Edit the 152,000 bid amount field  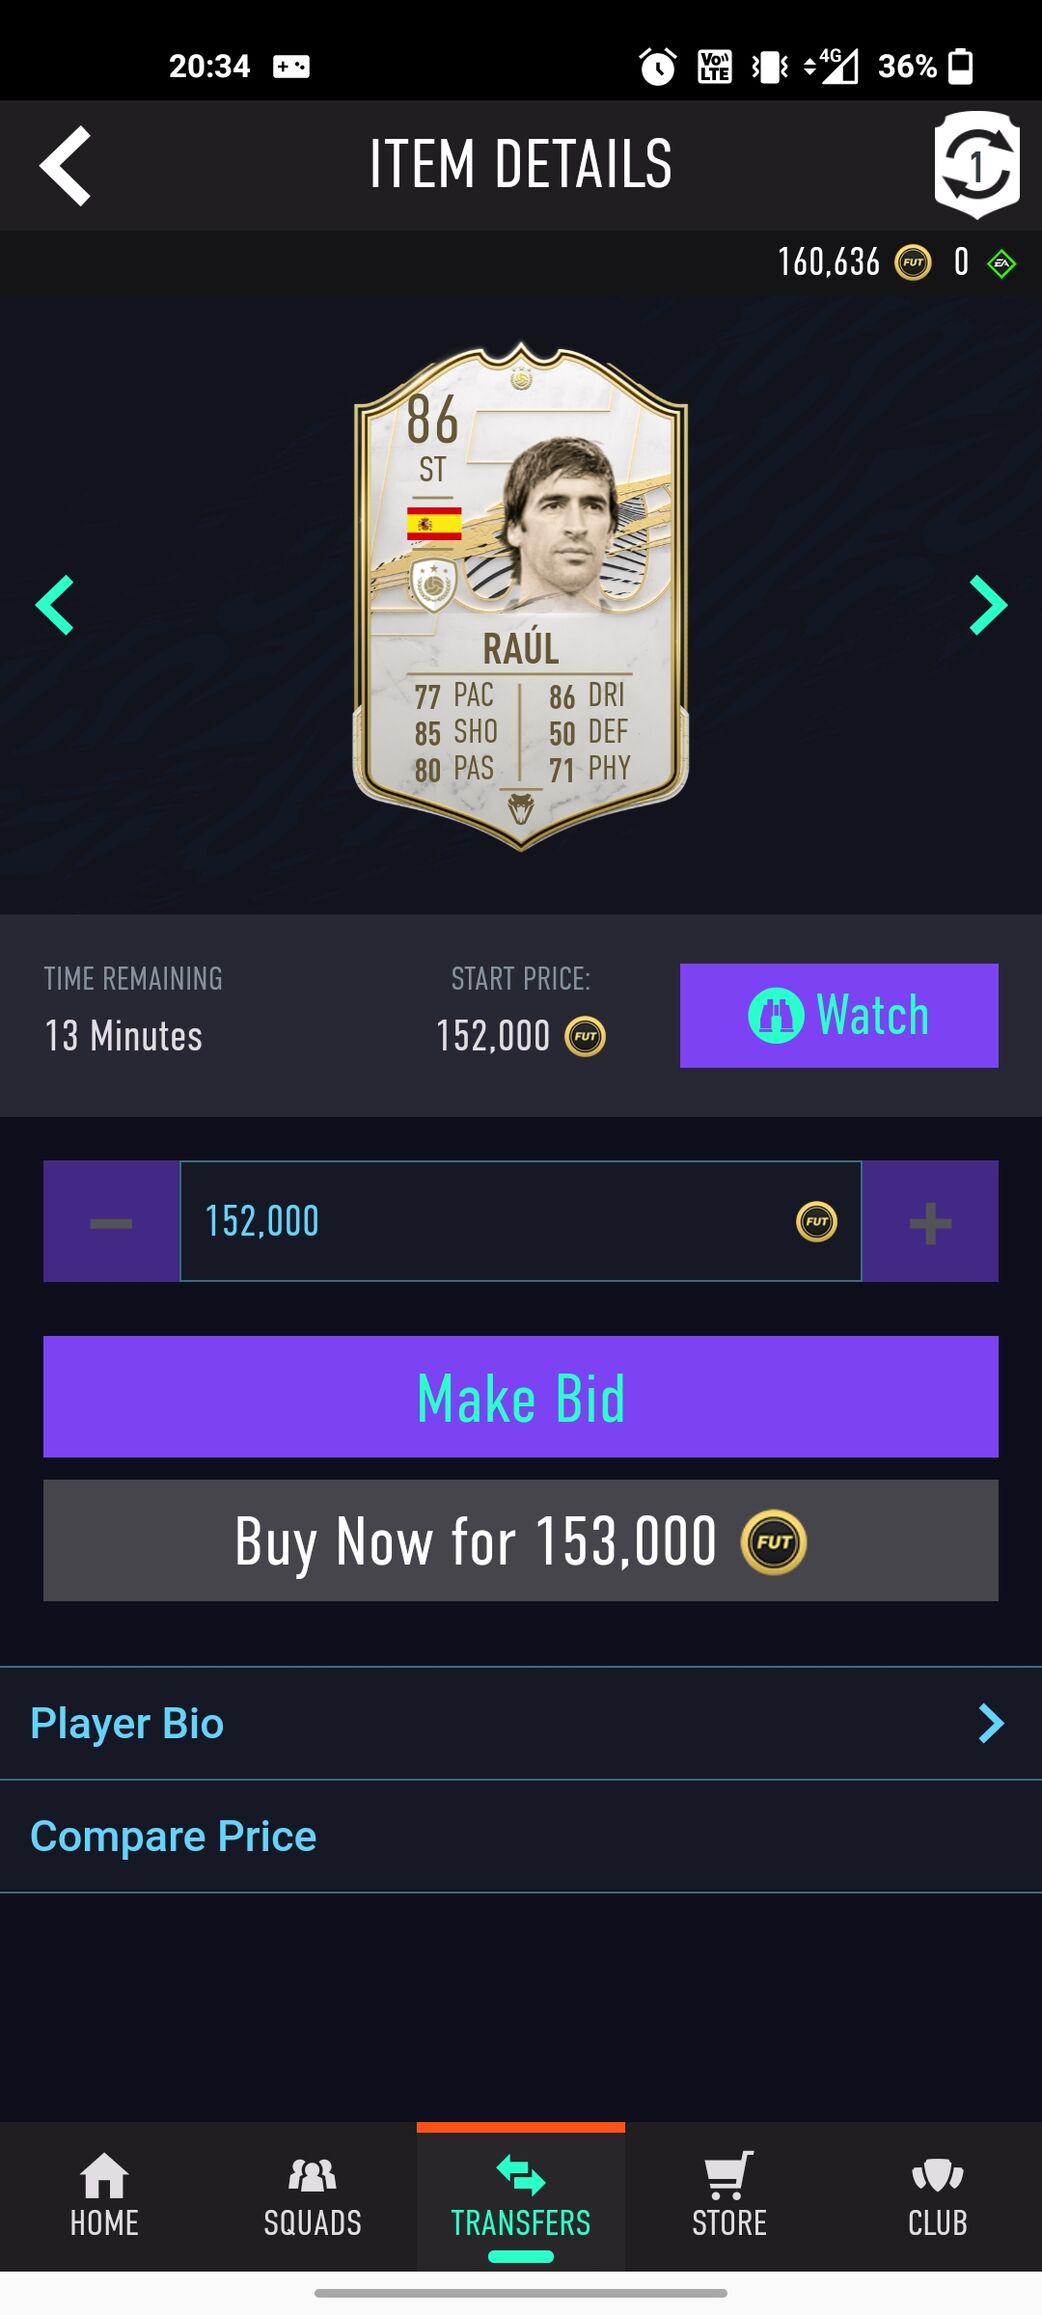tap(521, 1221)
